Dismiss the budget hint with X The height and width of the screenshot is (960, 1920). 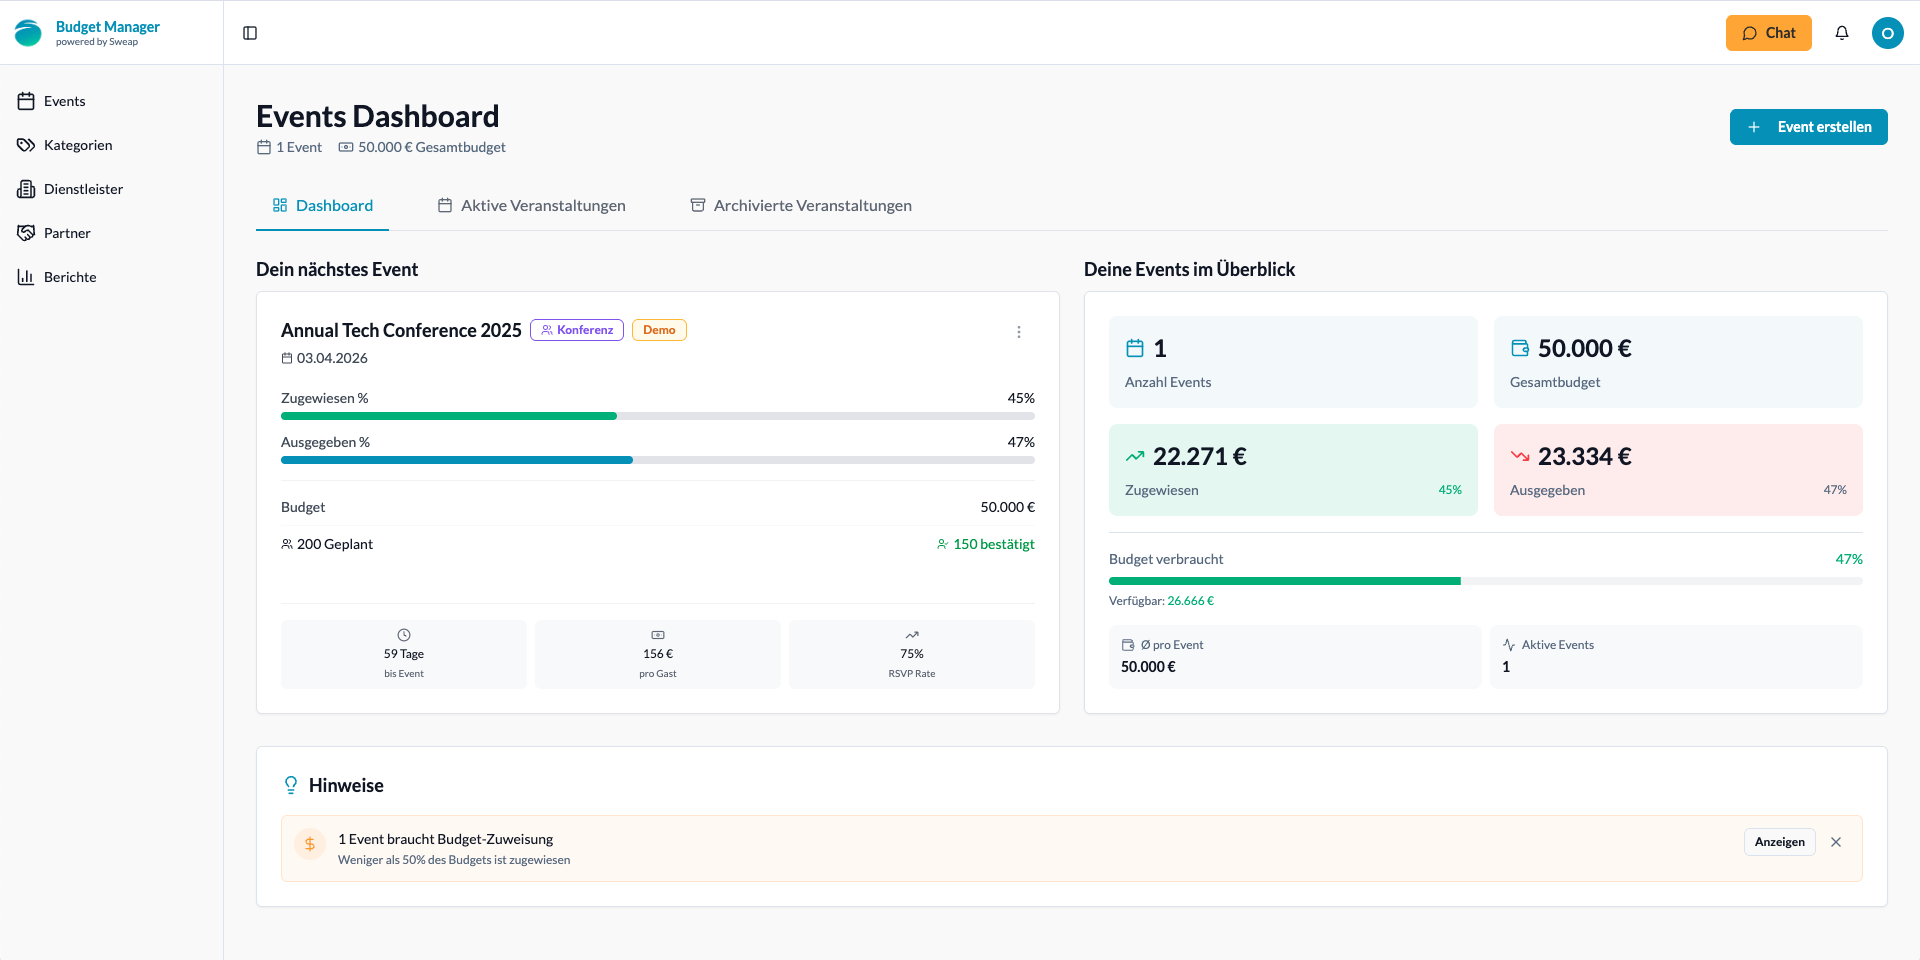1835,842
